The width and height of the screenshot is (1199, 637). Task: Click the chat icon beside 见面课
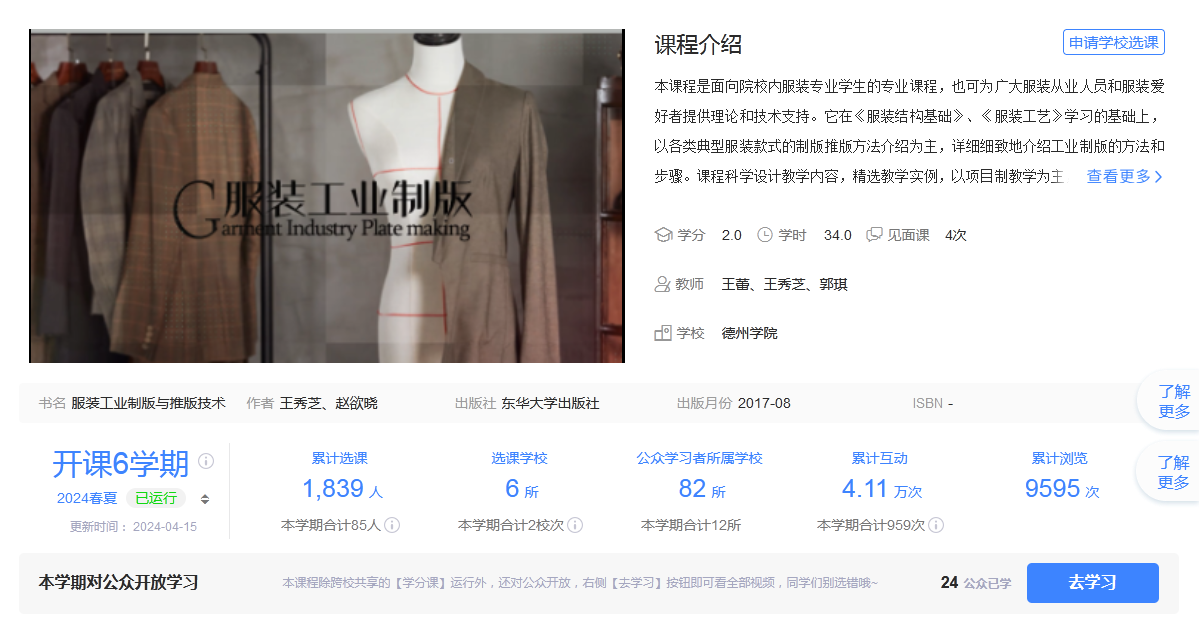(x=874, y=235)
